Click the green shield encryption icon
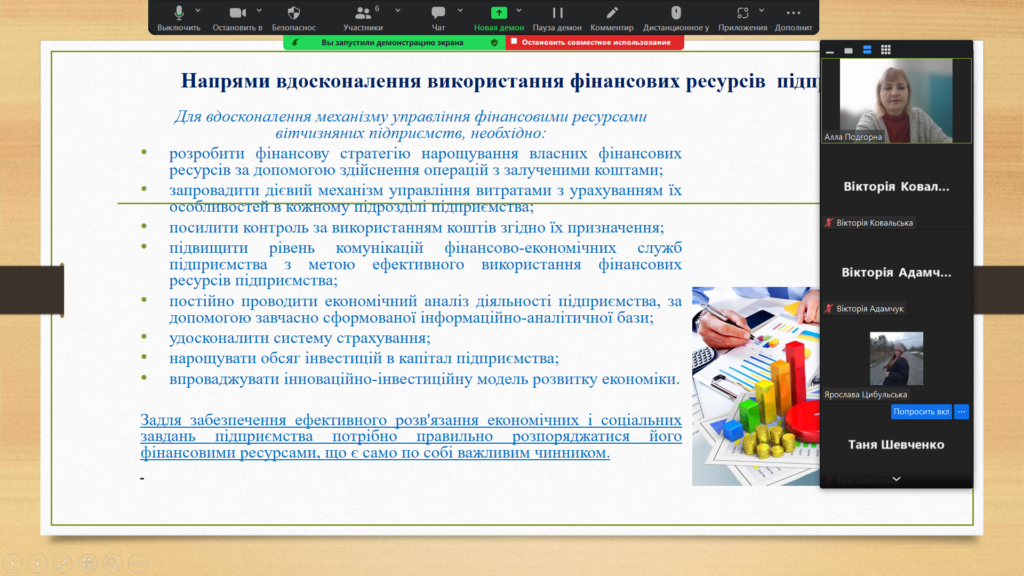 [x=494, y=42]
